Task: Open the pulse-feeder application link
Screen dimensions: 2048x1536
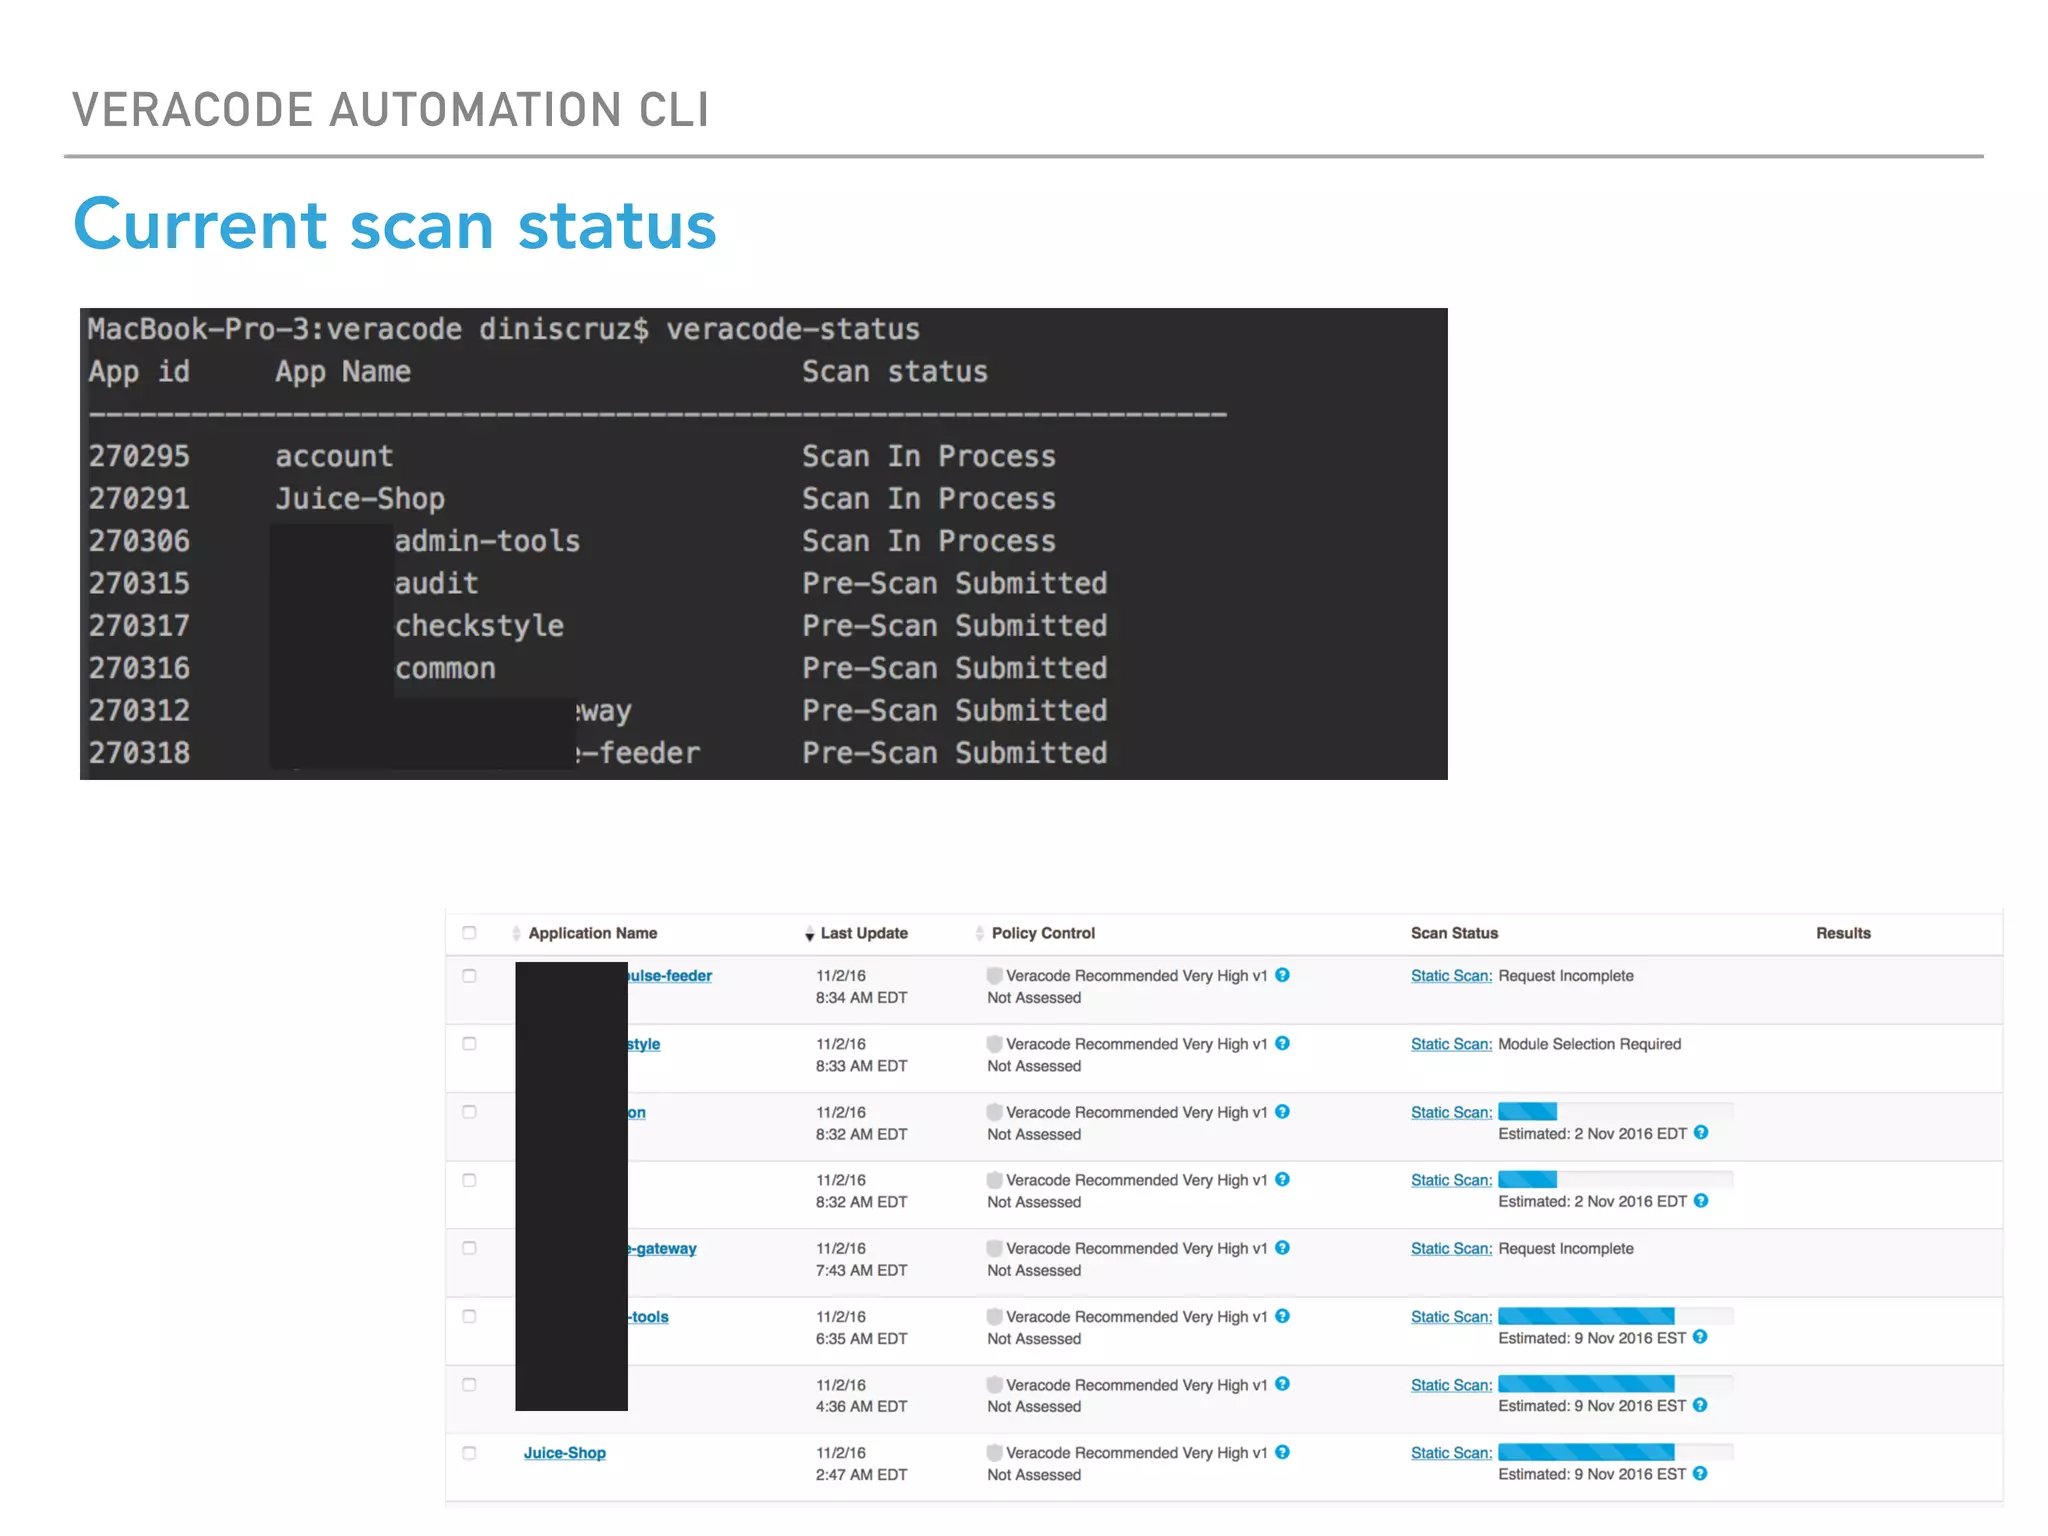Action: 669,975
